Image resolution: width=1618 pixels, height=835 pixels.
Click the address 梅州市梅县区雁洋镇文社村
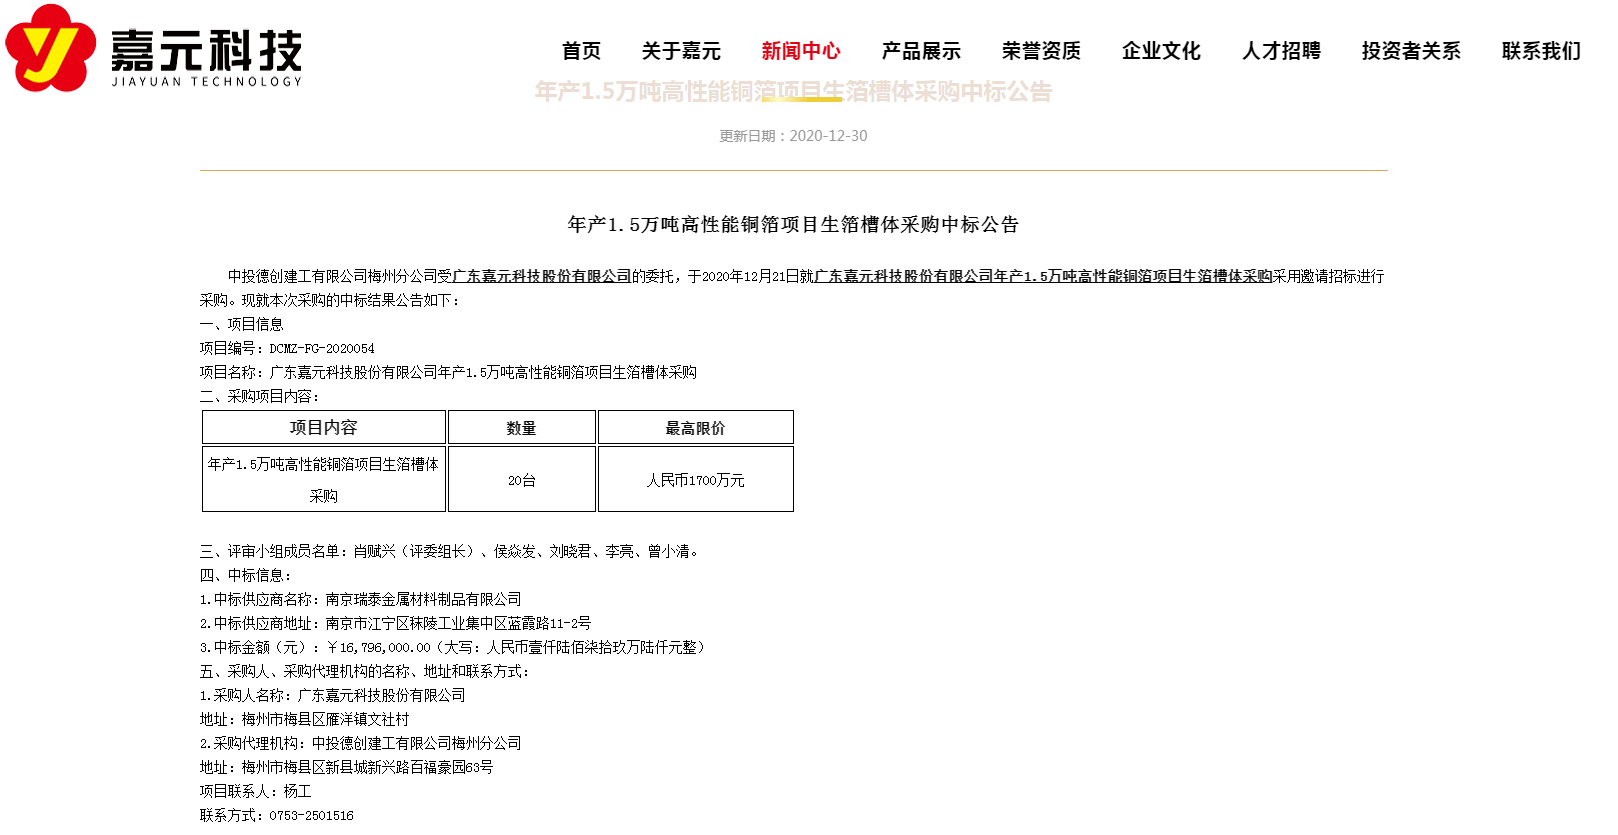tap(325, 719)
